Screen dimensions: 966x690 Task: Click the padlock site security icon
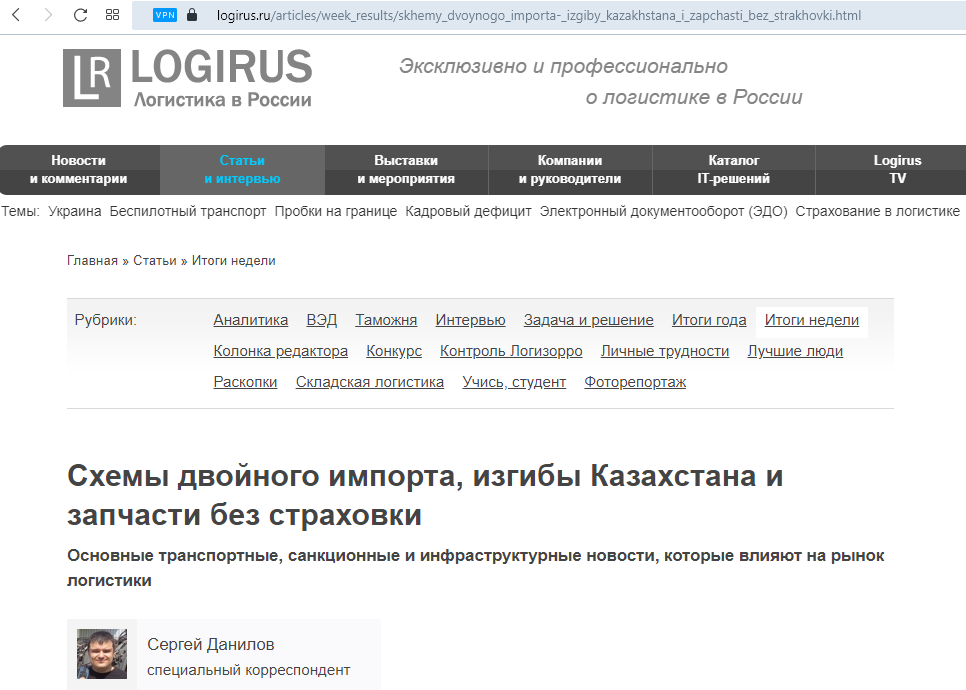coord(192,16)
